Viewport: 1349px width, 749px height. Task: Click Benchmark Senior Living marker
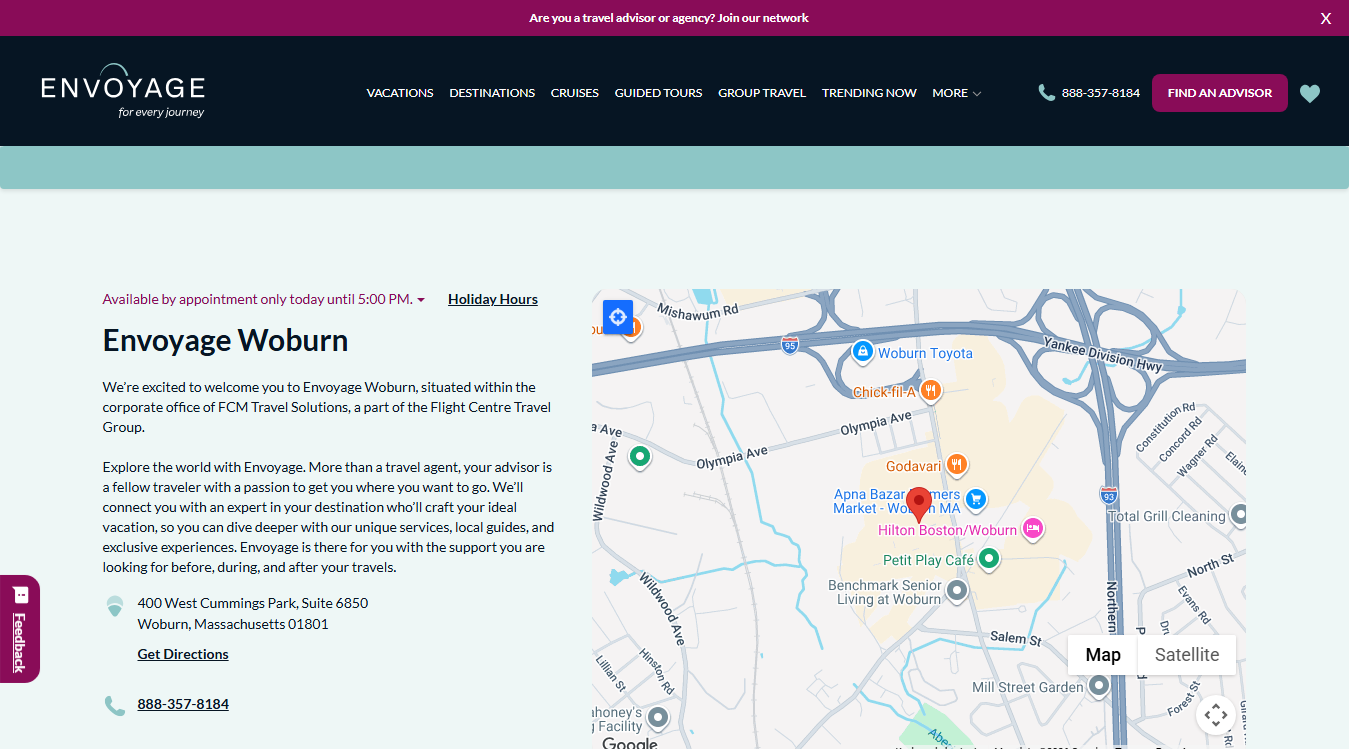point(957,590)
